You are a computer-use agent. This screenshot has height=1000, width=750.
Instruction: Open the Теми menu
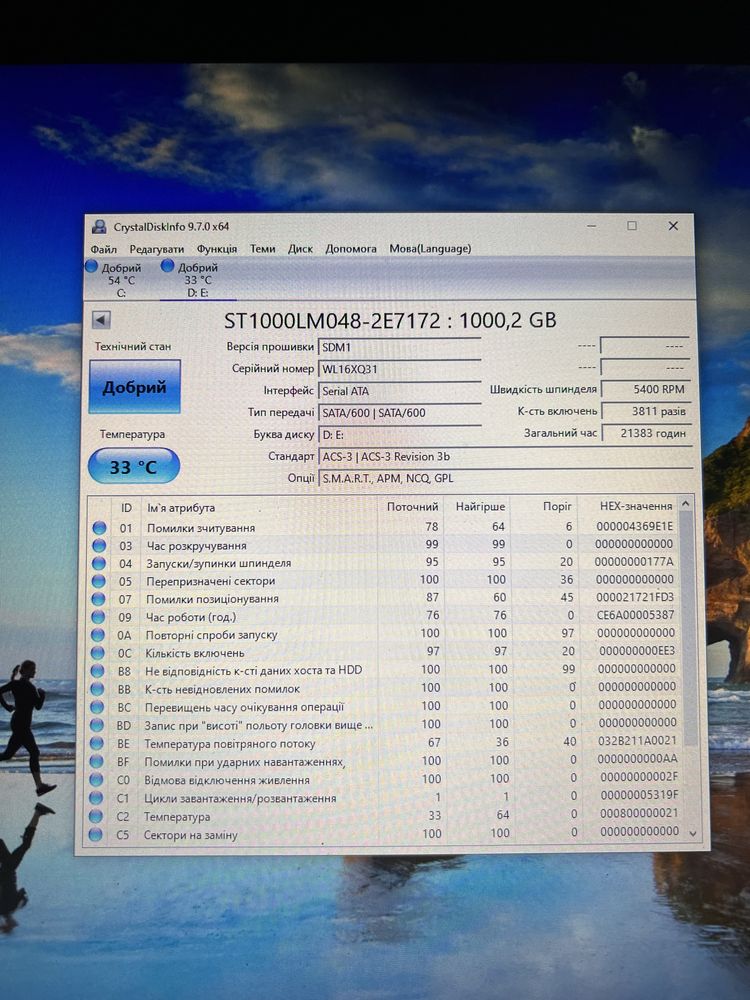pyautogui.click(x=262, y=249)
